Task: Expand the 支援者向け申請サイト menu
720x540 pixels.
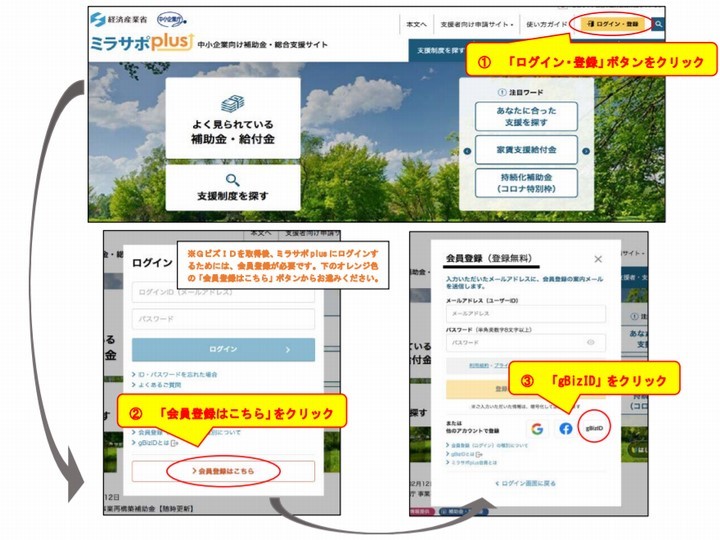Action: coord(477,24)
